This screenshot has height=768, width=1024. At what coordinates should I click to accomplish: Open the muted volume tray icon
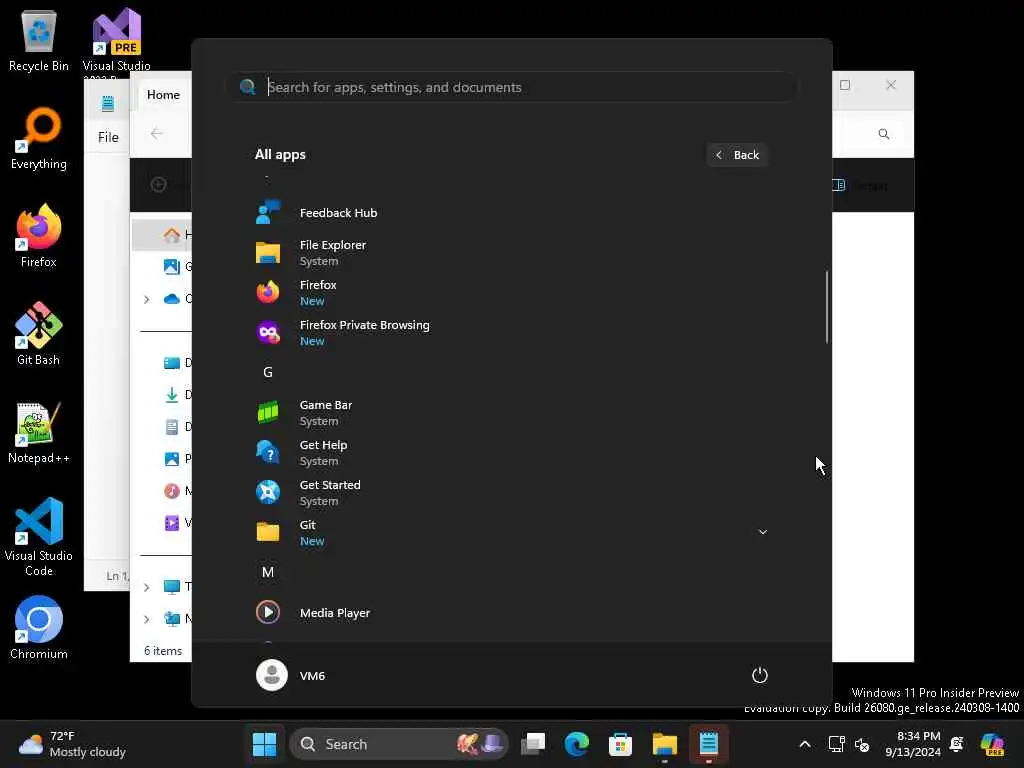[862, 744]
